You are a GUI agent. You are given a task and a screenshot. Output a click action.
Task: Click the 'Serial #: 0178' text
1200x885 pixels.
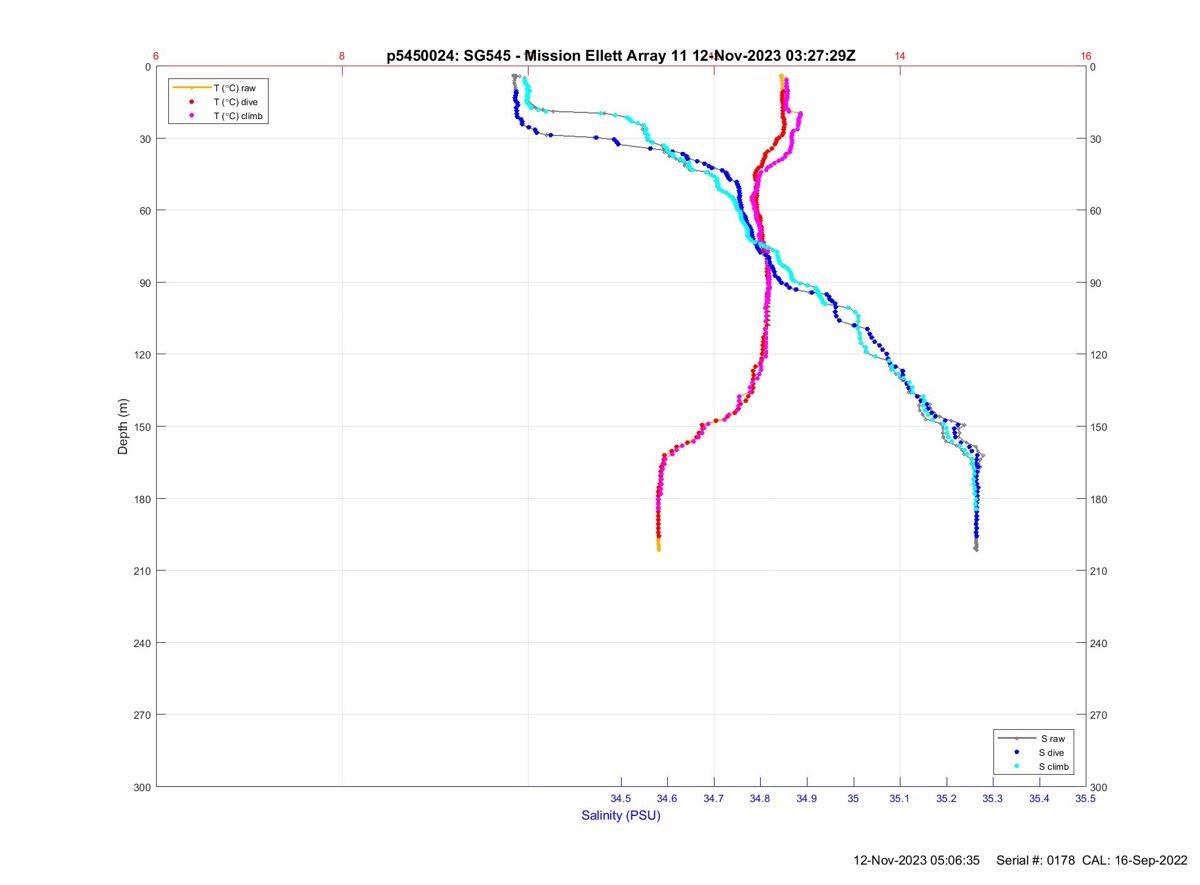(1036, 860)
